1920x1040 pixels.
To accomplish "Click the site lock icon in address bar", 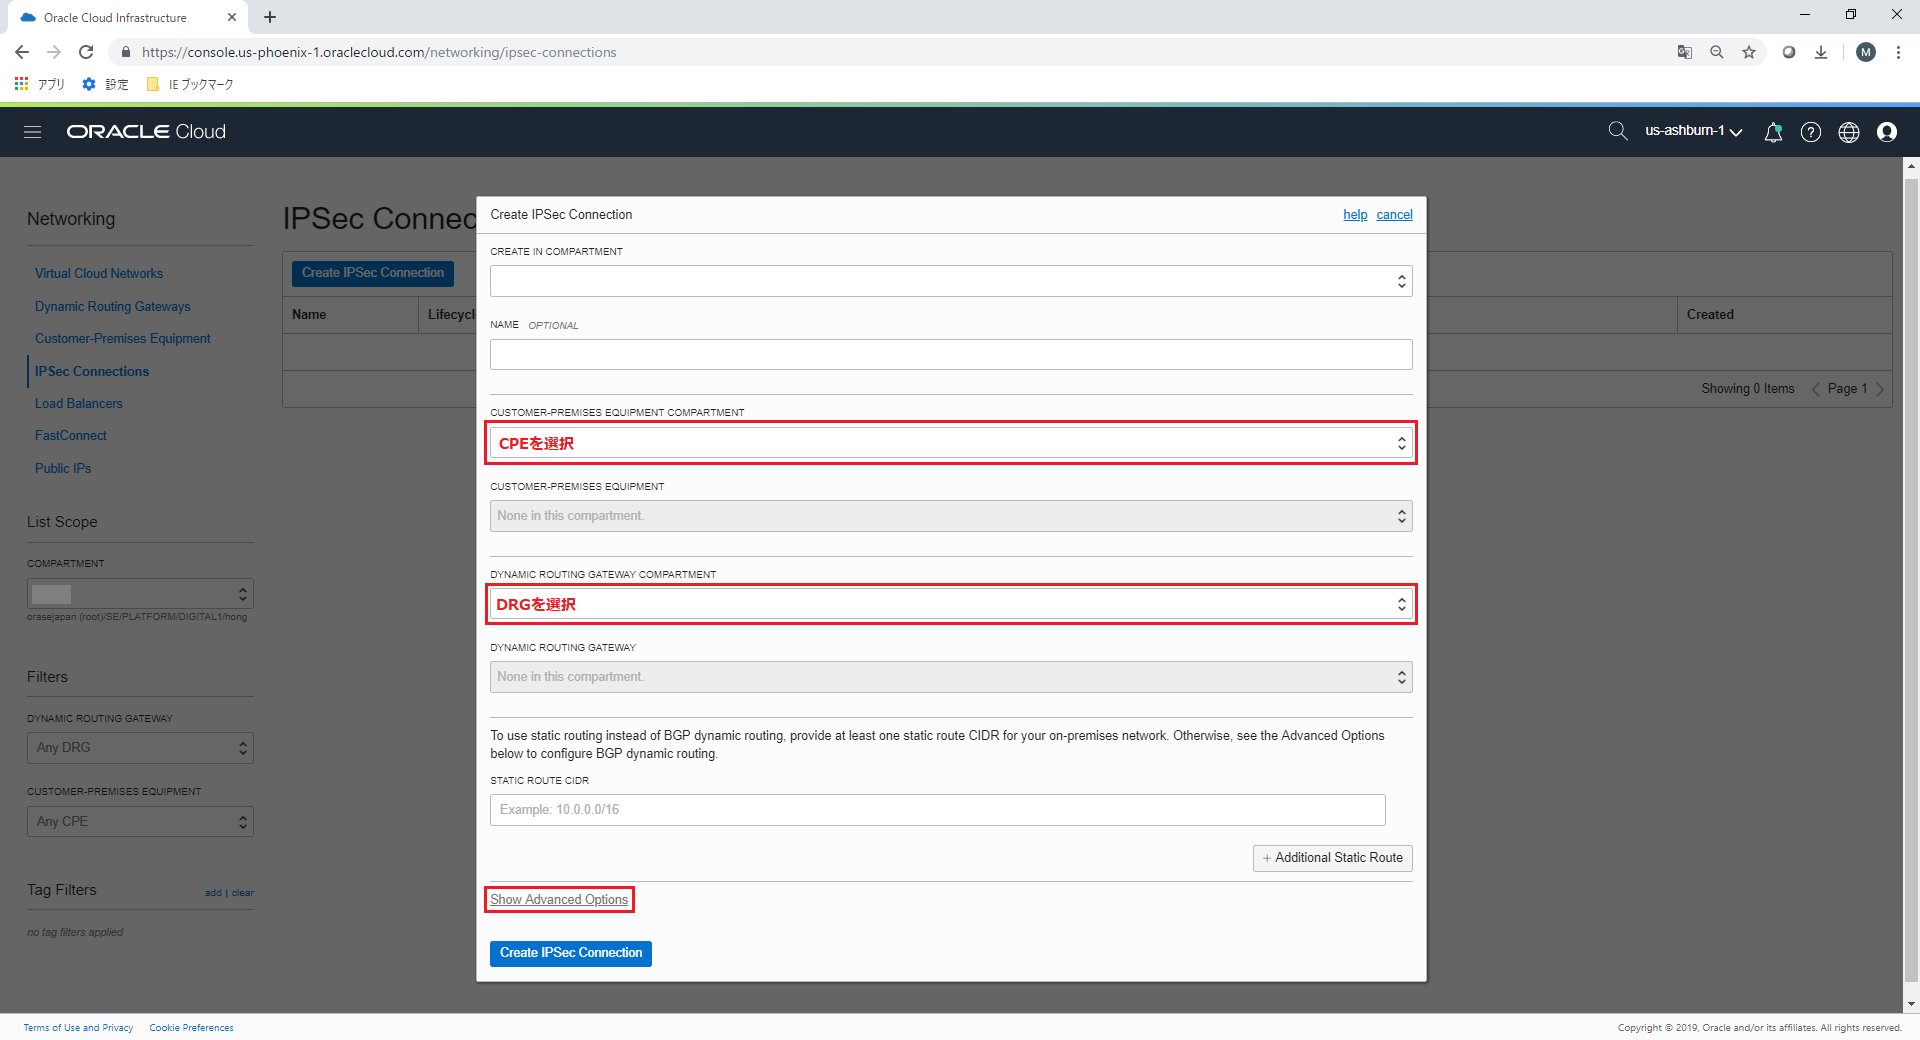I will [125, 52].
